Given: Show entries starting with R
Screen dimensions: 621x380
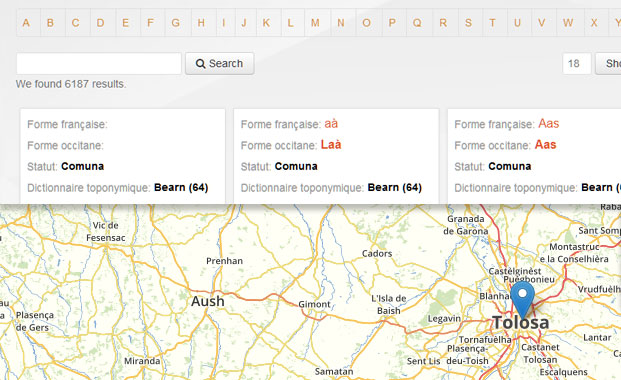Looking at the screenshot, I should (443, 23).
